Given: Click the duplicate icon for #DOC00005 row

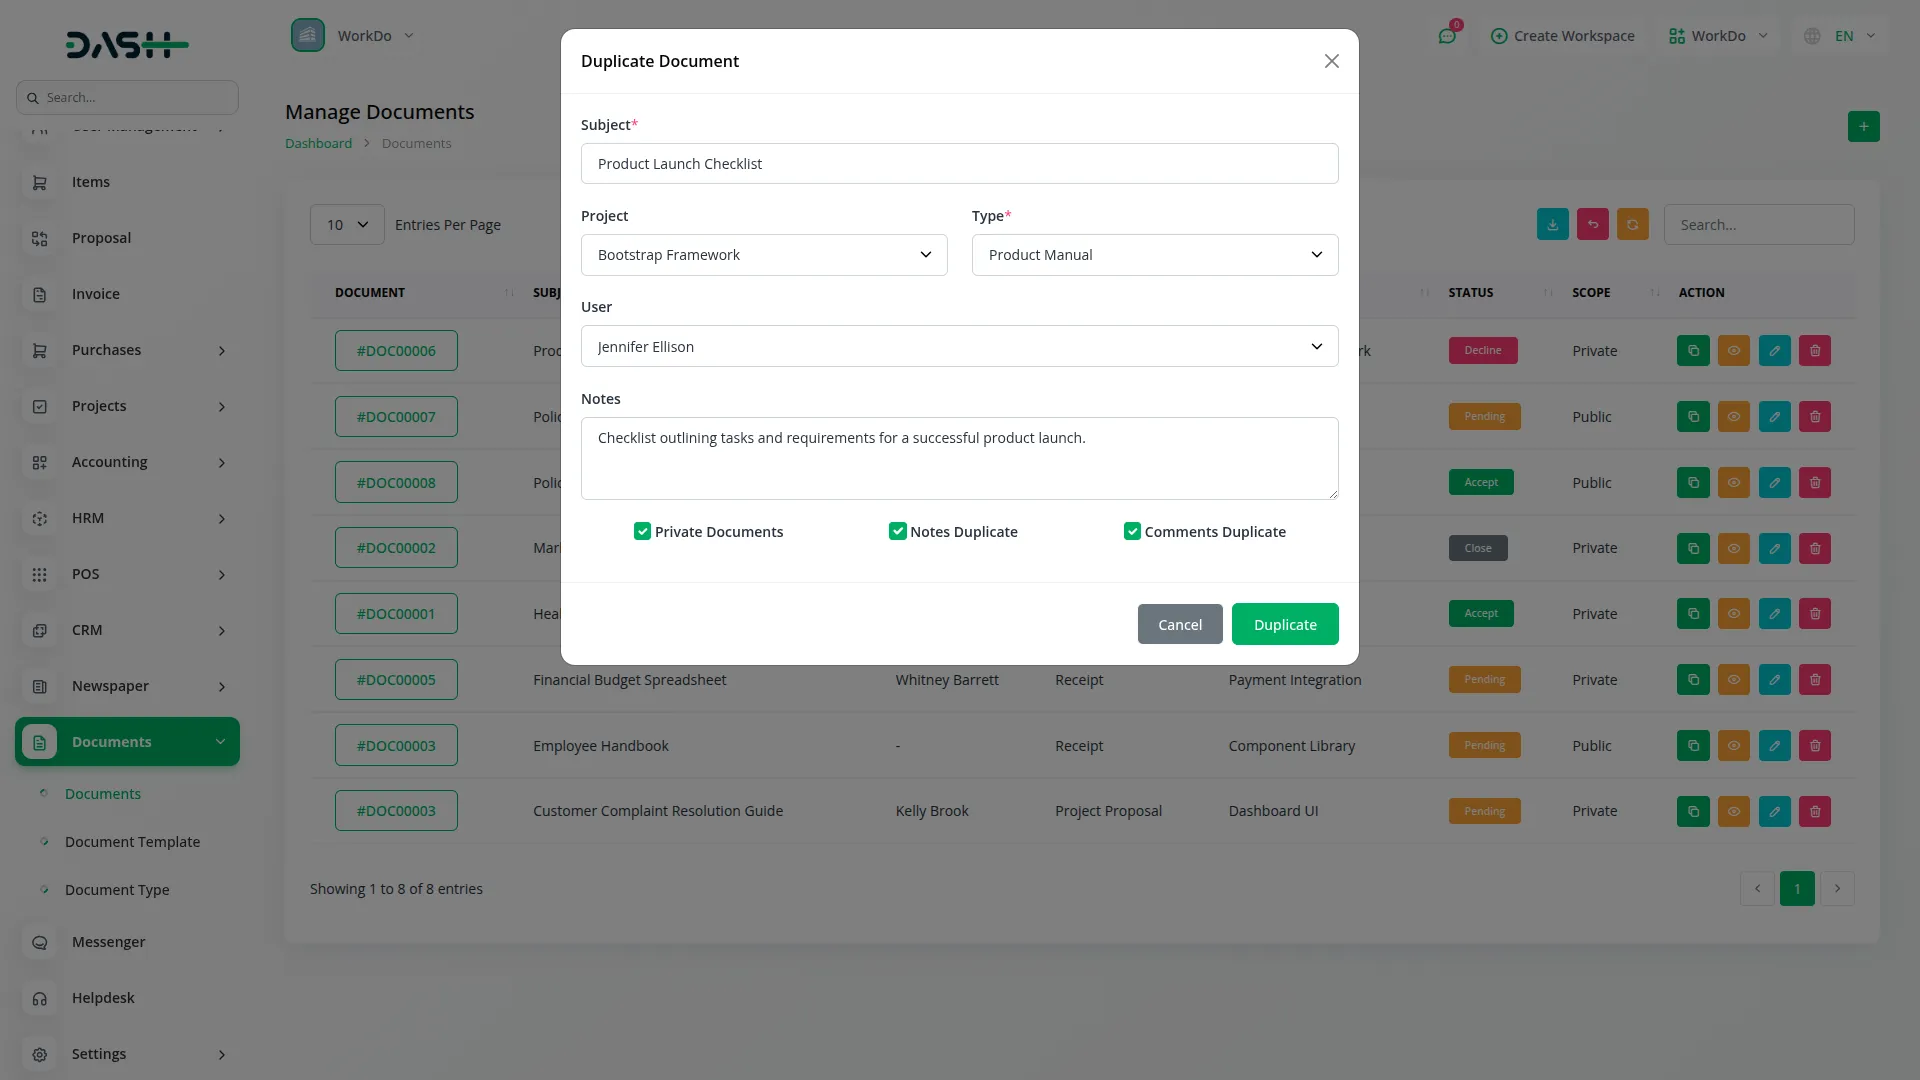Looking at the screenshot, I should click(x=1693, y=680).
